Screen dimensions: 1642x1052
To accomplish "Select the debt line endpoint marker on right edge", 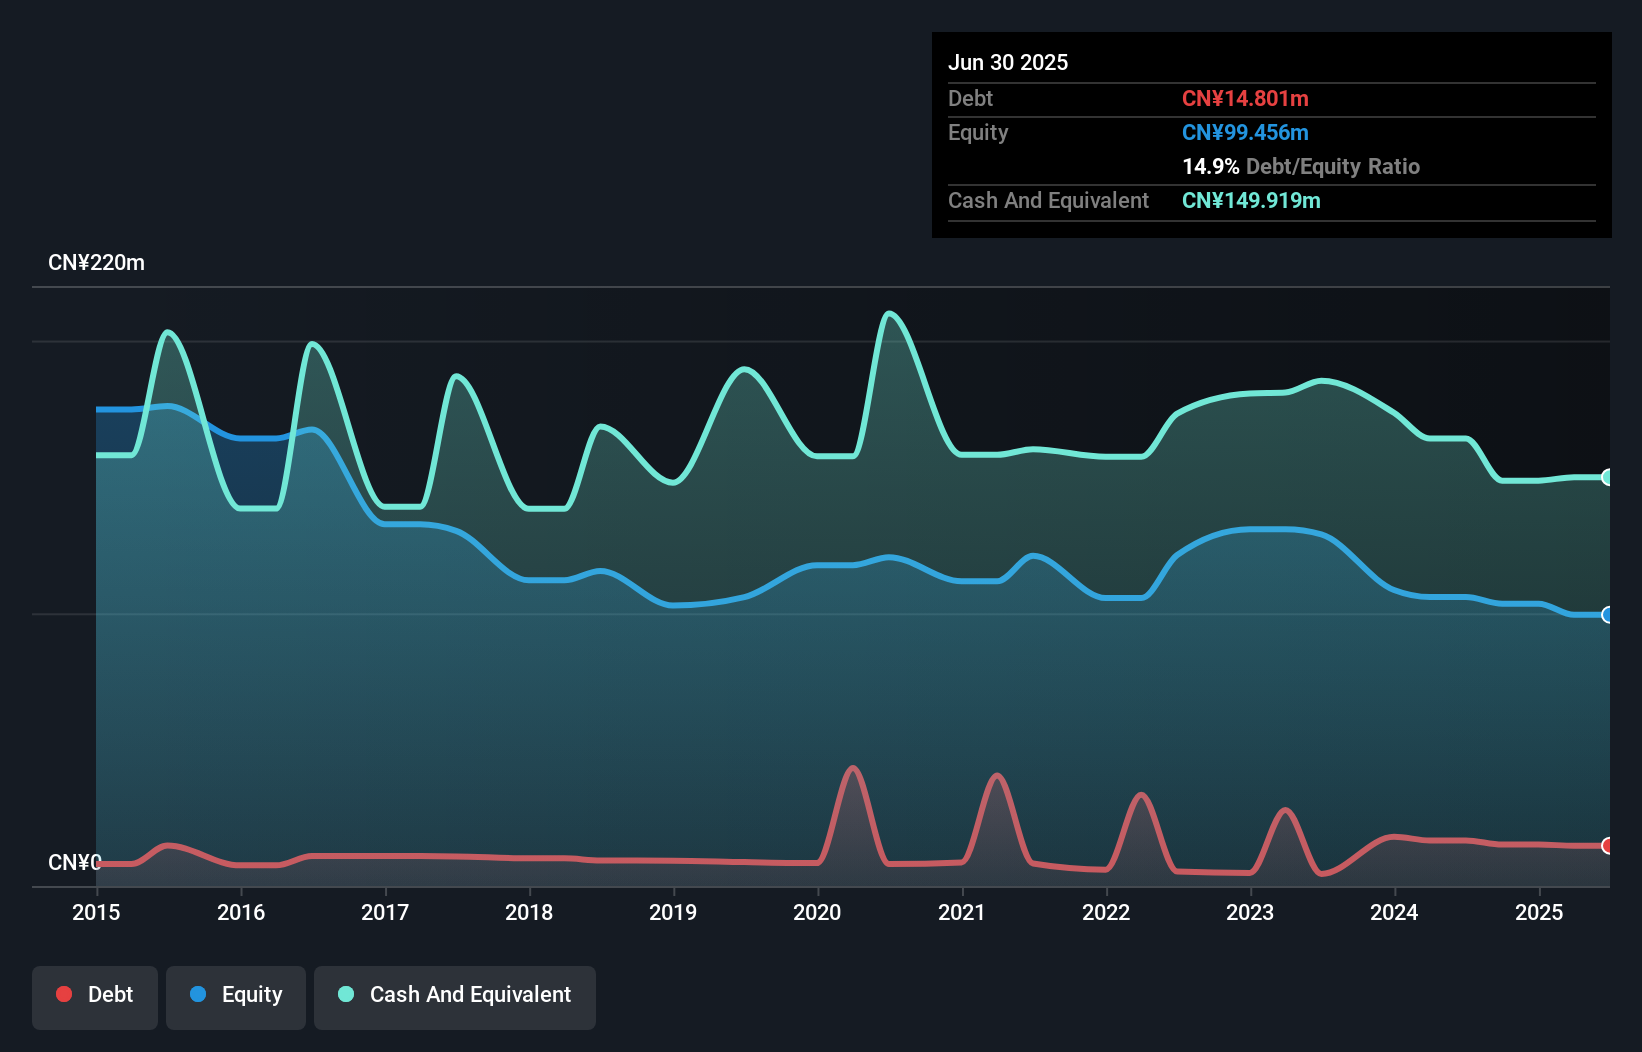I will 1606,845.
